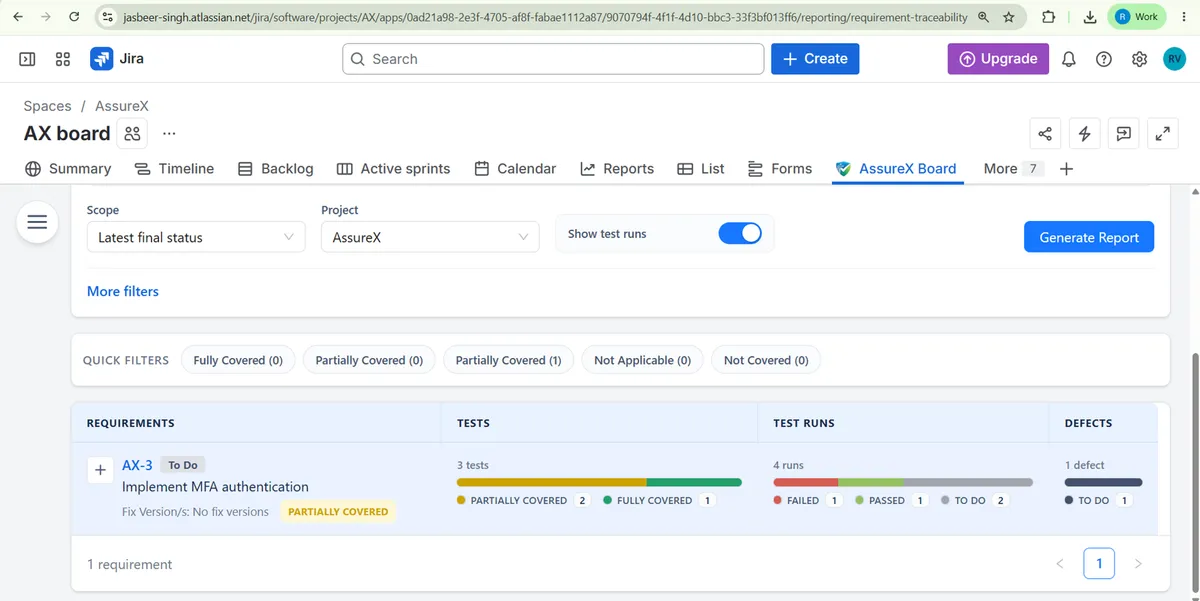The height and width of the screenshot is (601, 1200).
Task: Click the PASSED runs legend
Action: [890, 500]
